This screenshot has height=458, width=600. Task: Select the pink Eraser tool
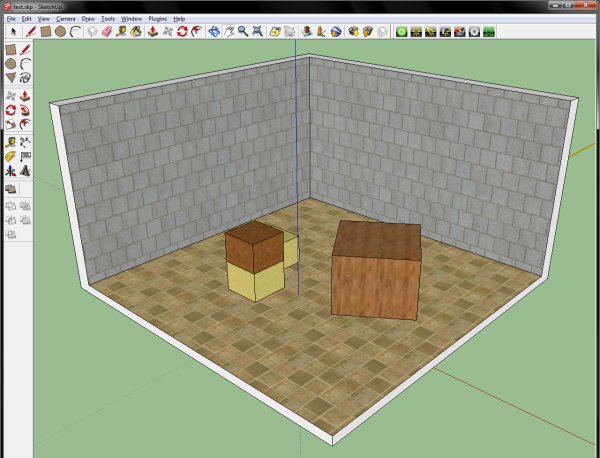tap(107, 32)
